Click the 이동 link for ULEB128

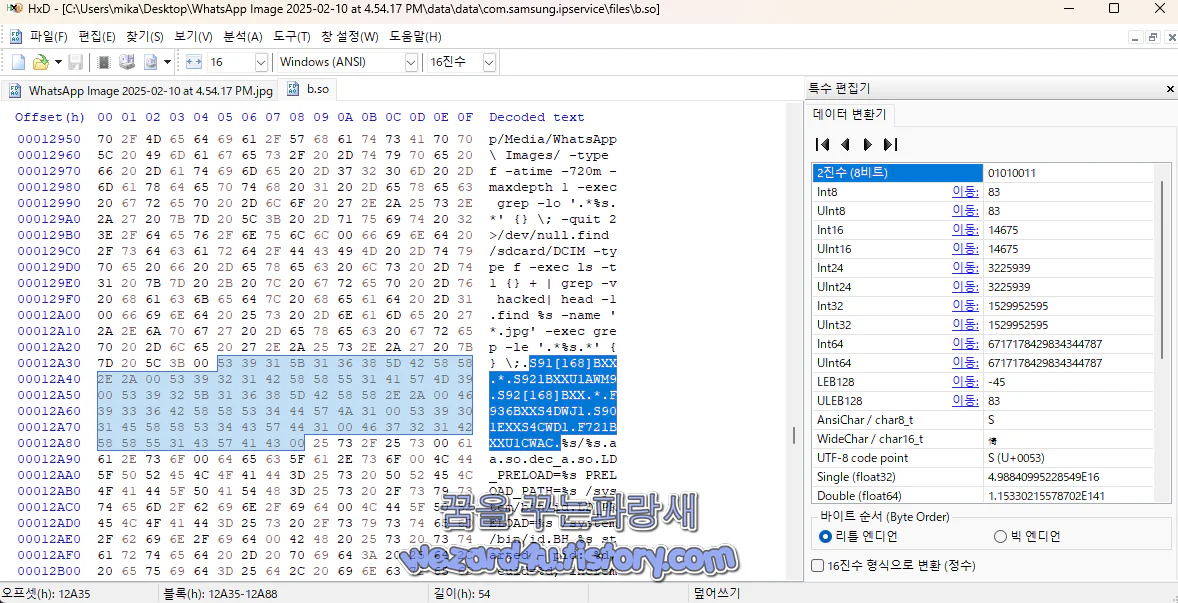coord(965,401)
